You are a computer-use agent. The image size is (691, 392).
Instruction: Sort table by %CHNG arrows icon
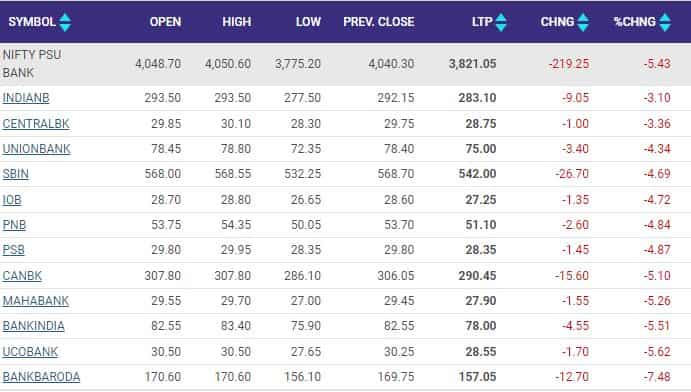665,22
